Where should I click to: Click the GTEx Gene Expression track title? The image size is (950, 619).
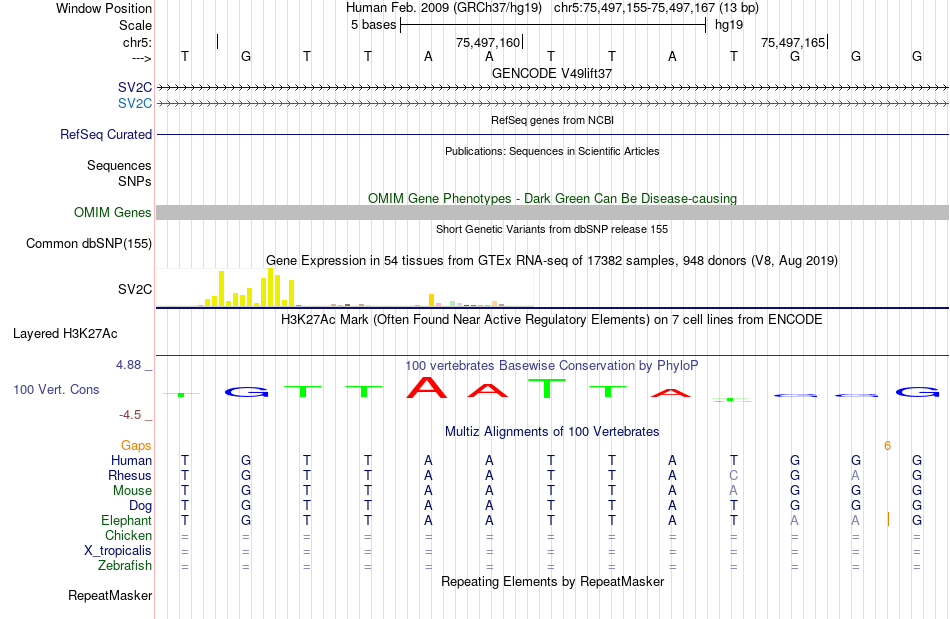click(552, 260)
